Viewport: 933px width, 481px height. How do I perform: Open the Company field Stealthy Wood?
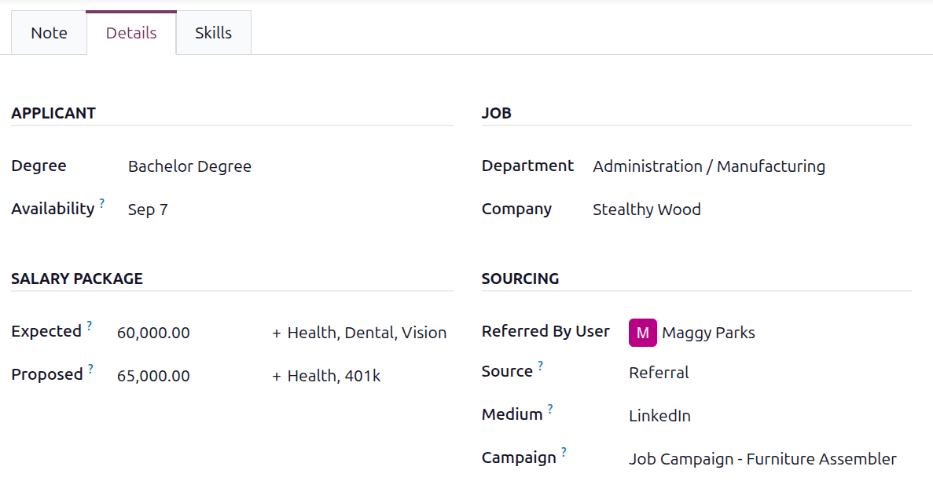pyautogui.click(x=752, y=209)
